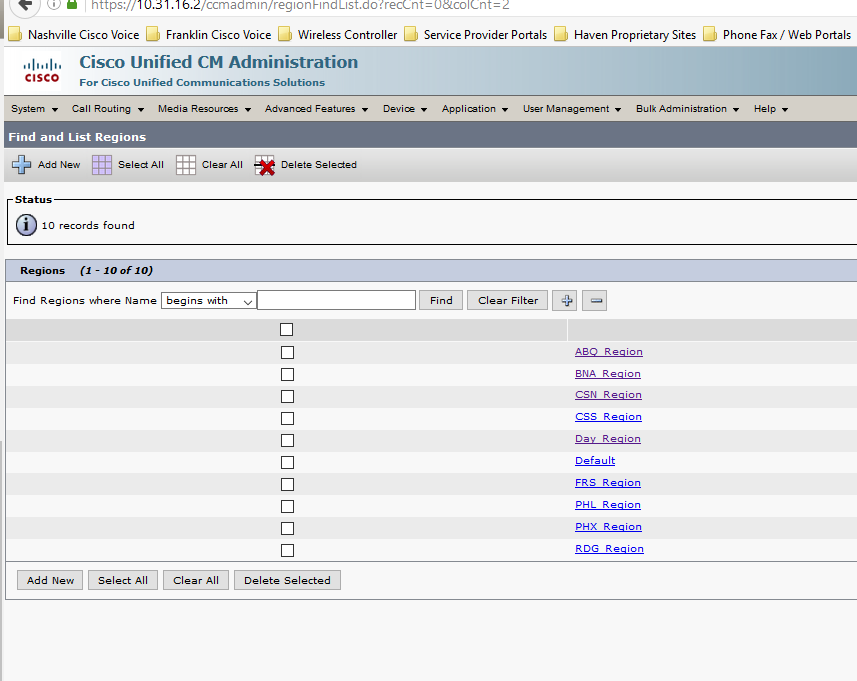This screenshot has width=857, height=681.
Task: Open Nashville Cisco Voice bookmark folder
Action: coord(74,35)
